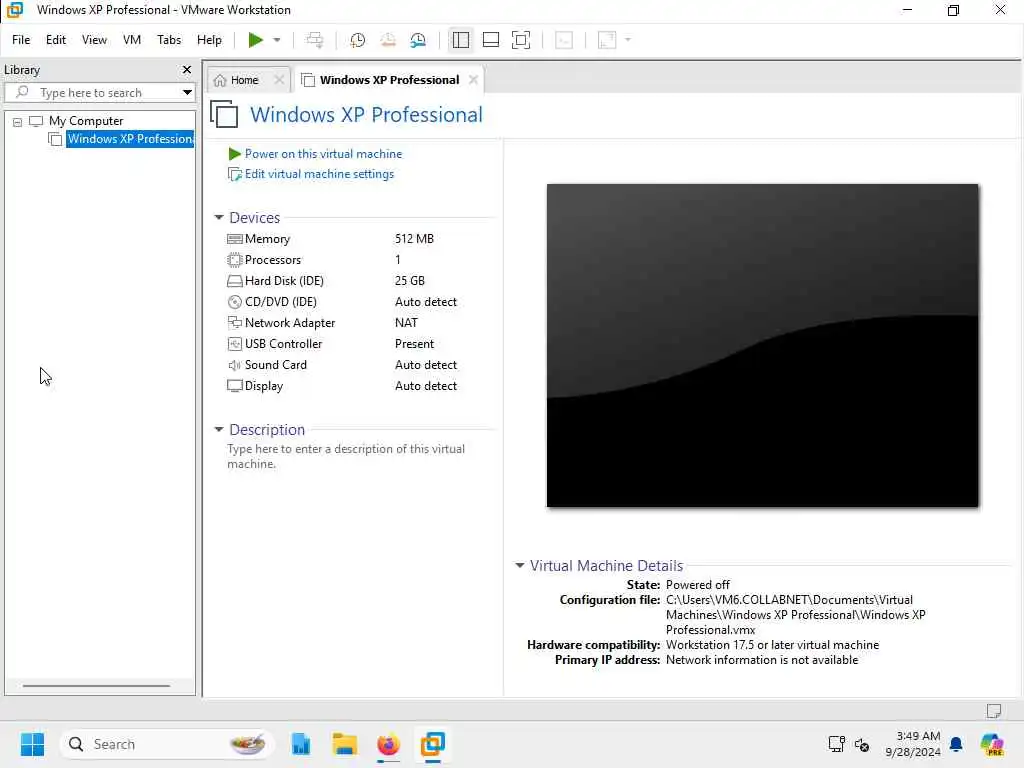This screenshot has width=1024, height=768.
Task: Open the File menu
Action: pos(21,40)
